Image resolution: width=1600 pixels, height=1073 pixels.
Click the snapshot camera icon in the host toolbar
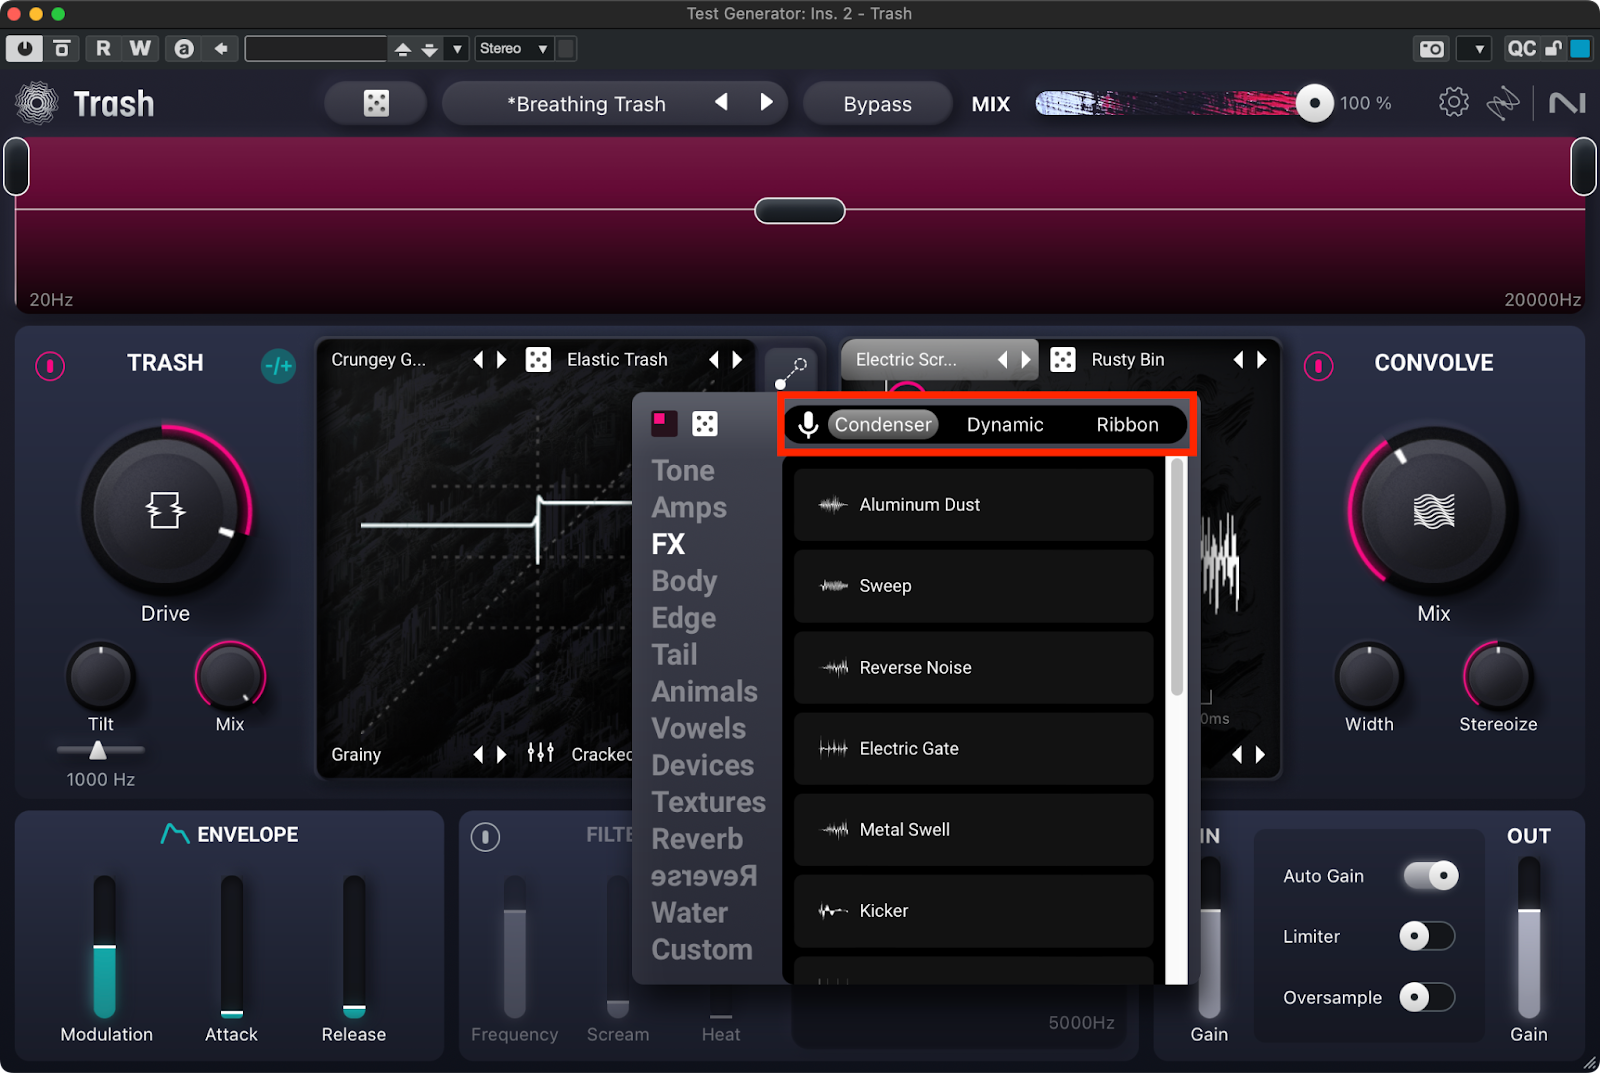coord(1432,48)
